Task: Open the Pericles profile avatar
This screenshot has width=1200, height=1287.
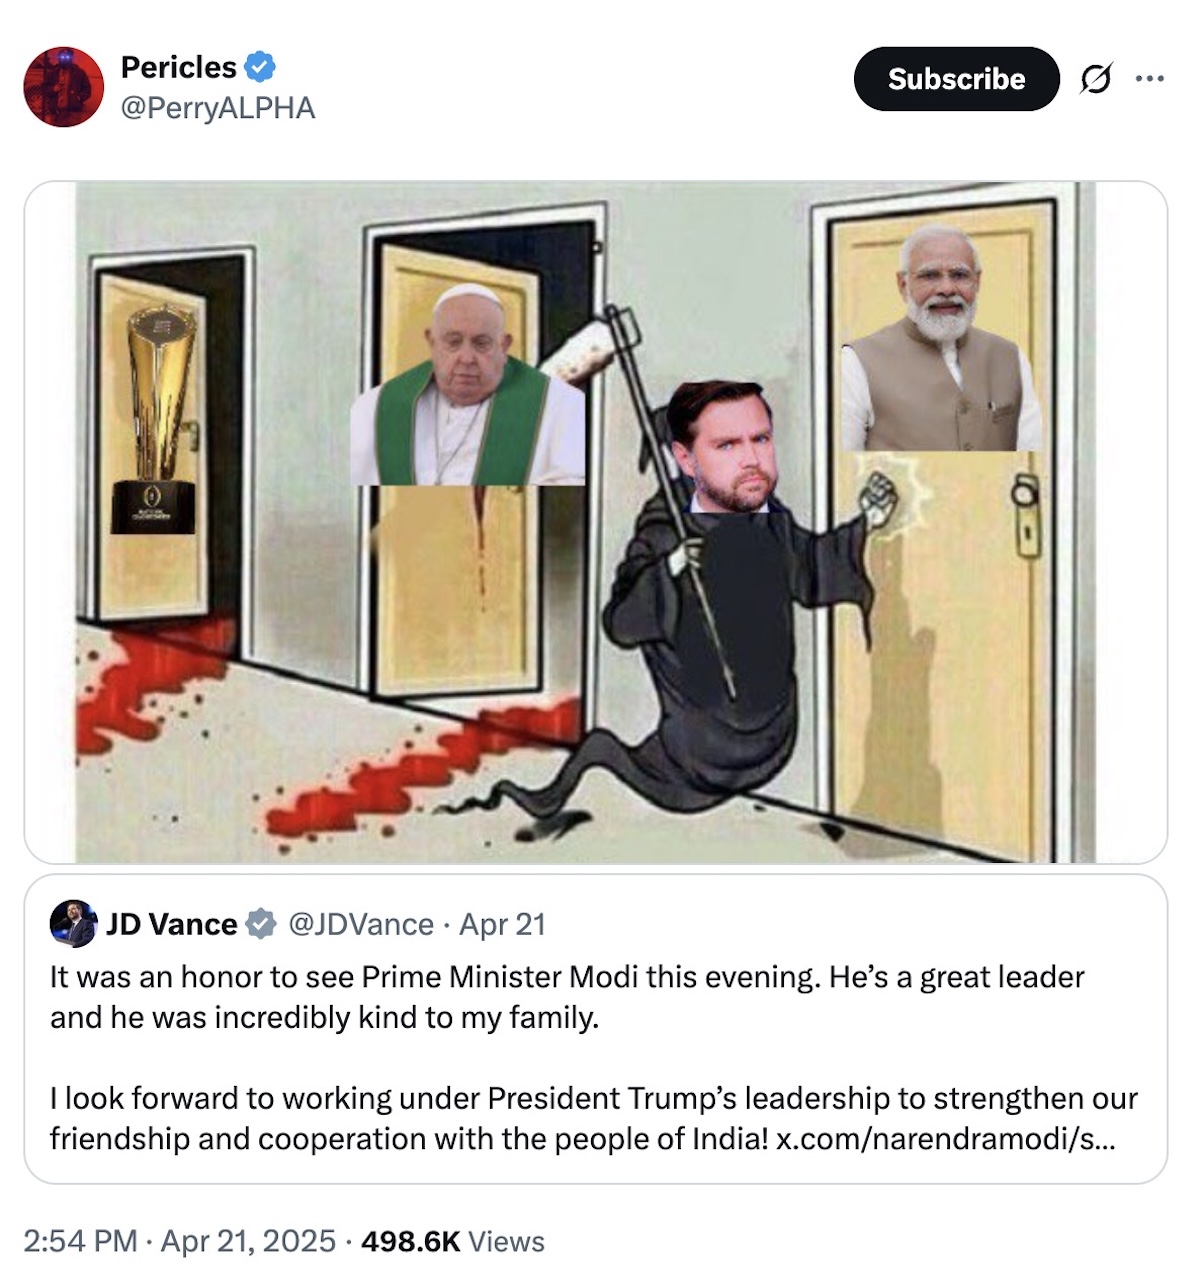Action: click(x=64, y=87)
